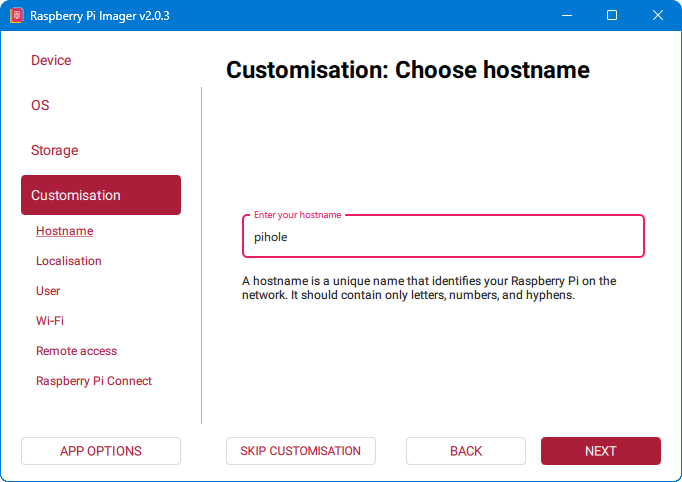Open the Localisation settings page
This screenshot has width=682, height=482.
69,261
